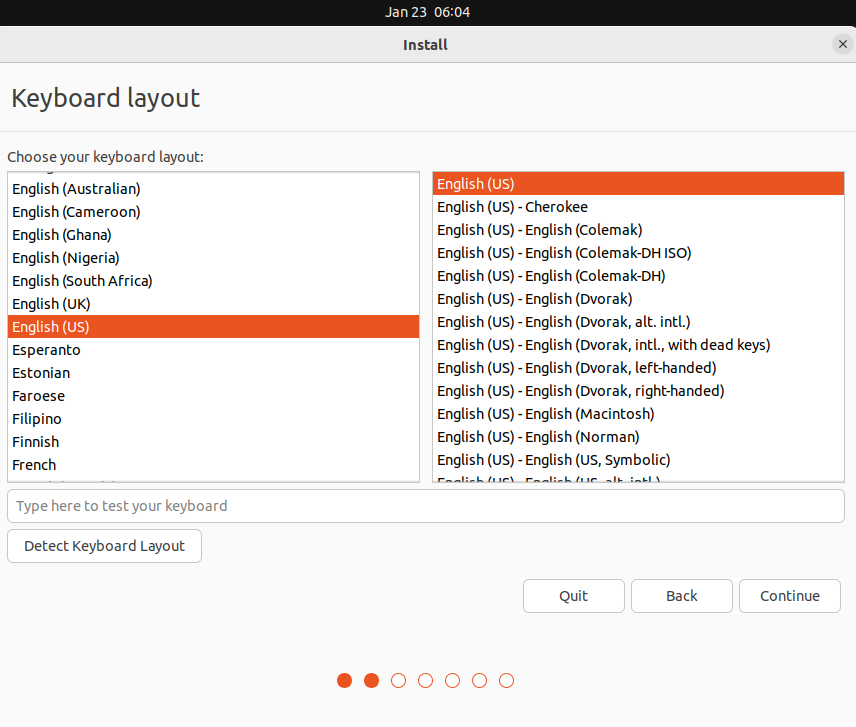Screen dimensions: 856x727
Task: Focus the keyboard test input field
Action: pyautogui.click(x=425, y=506)
